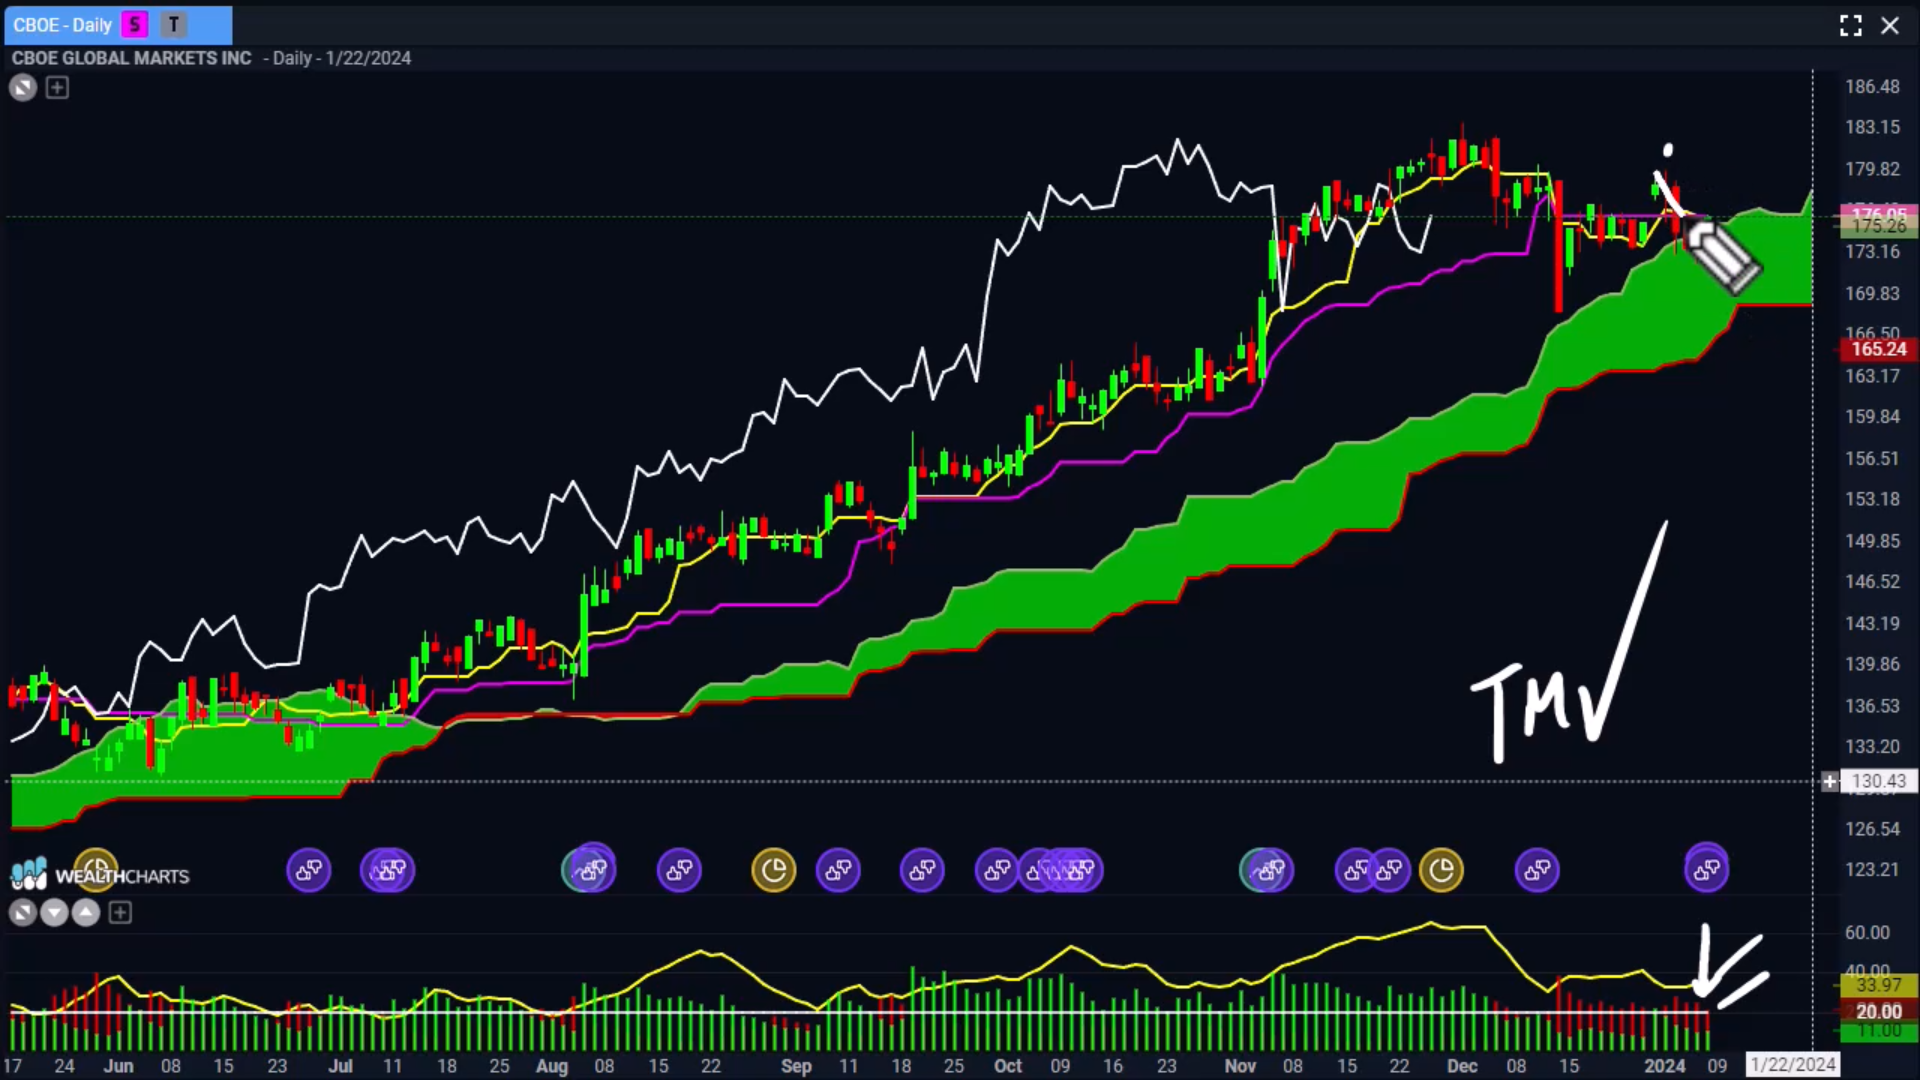Open purple event marker between Dec 08 and 15
This screenshot has width=1920, height=1080.
pyautogui.click(x=1537, y=870)
